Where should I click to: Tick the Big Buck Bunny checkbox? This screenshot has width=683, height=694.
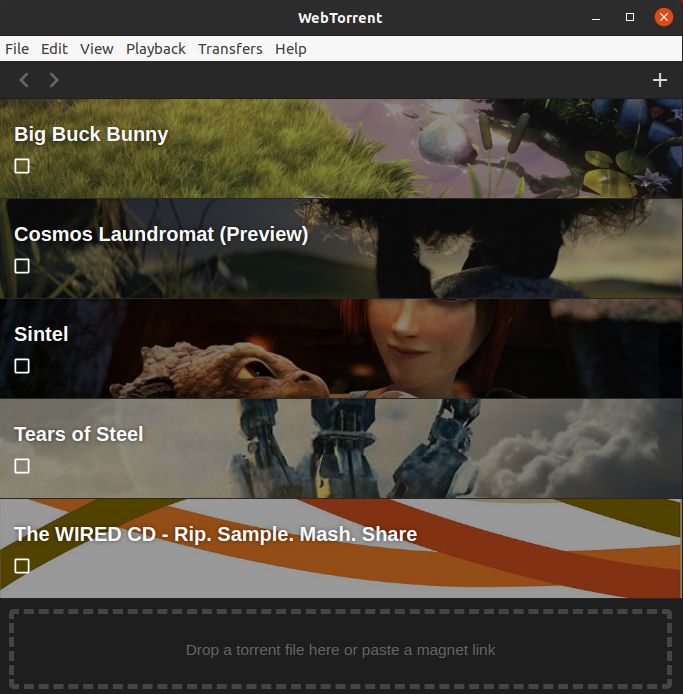point(22,166)
